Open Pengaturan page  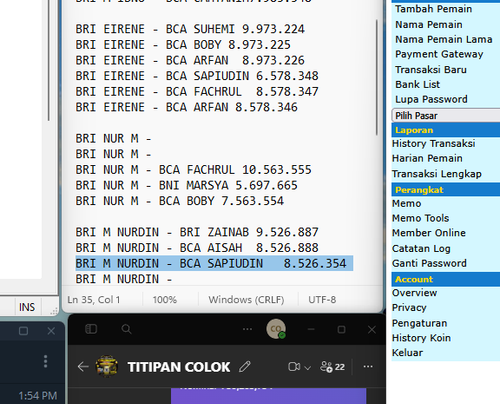[419, 323]
